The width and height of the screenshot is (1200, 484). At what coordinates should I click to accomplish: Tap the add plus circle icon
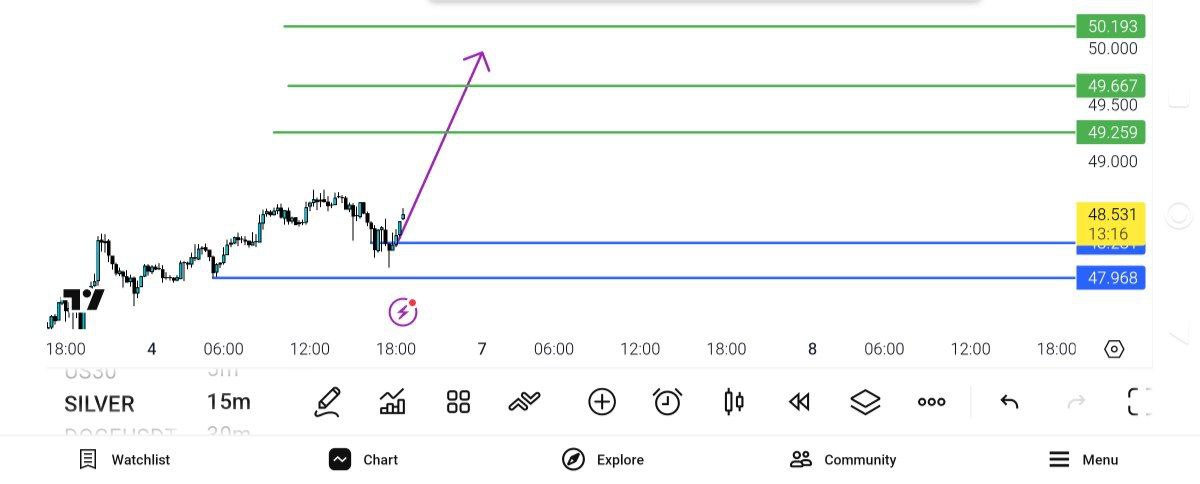[601, 402]
